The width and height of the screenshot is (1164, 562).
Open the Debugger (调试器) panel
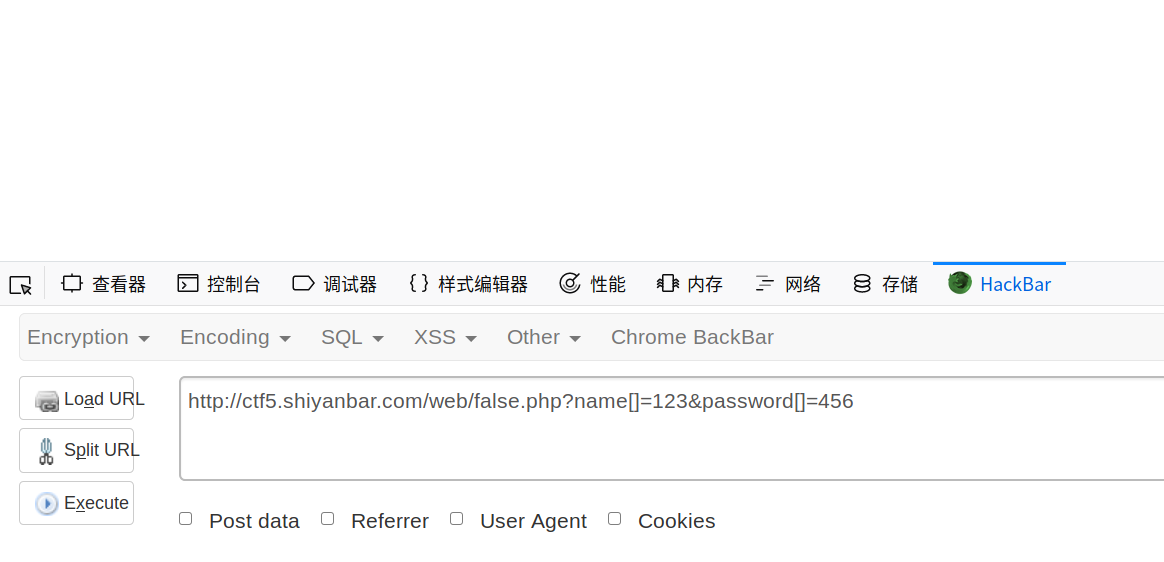tap(335, 284)
